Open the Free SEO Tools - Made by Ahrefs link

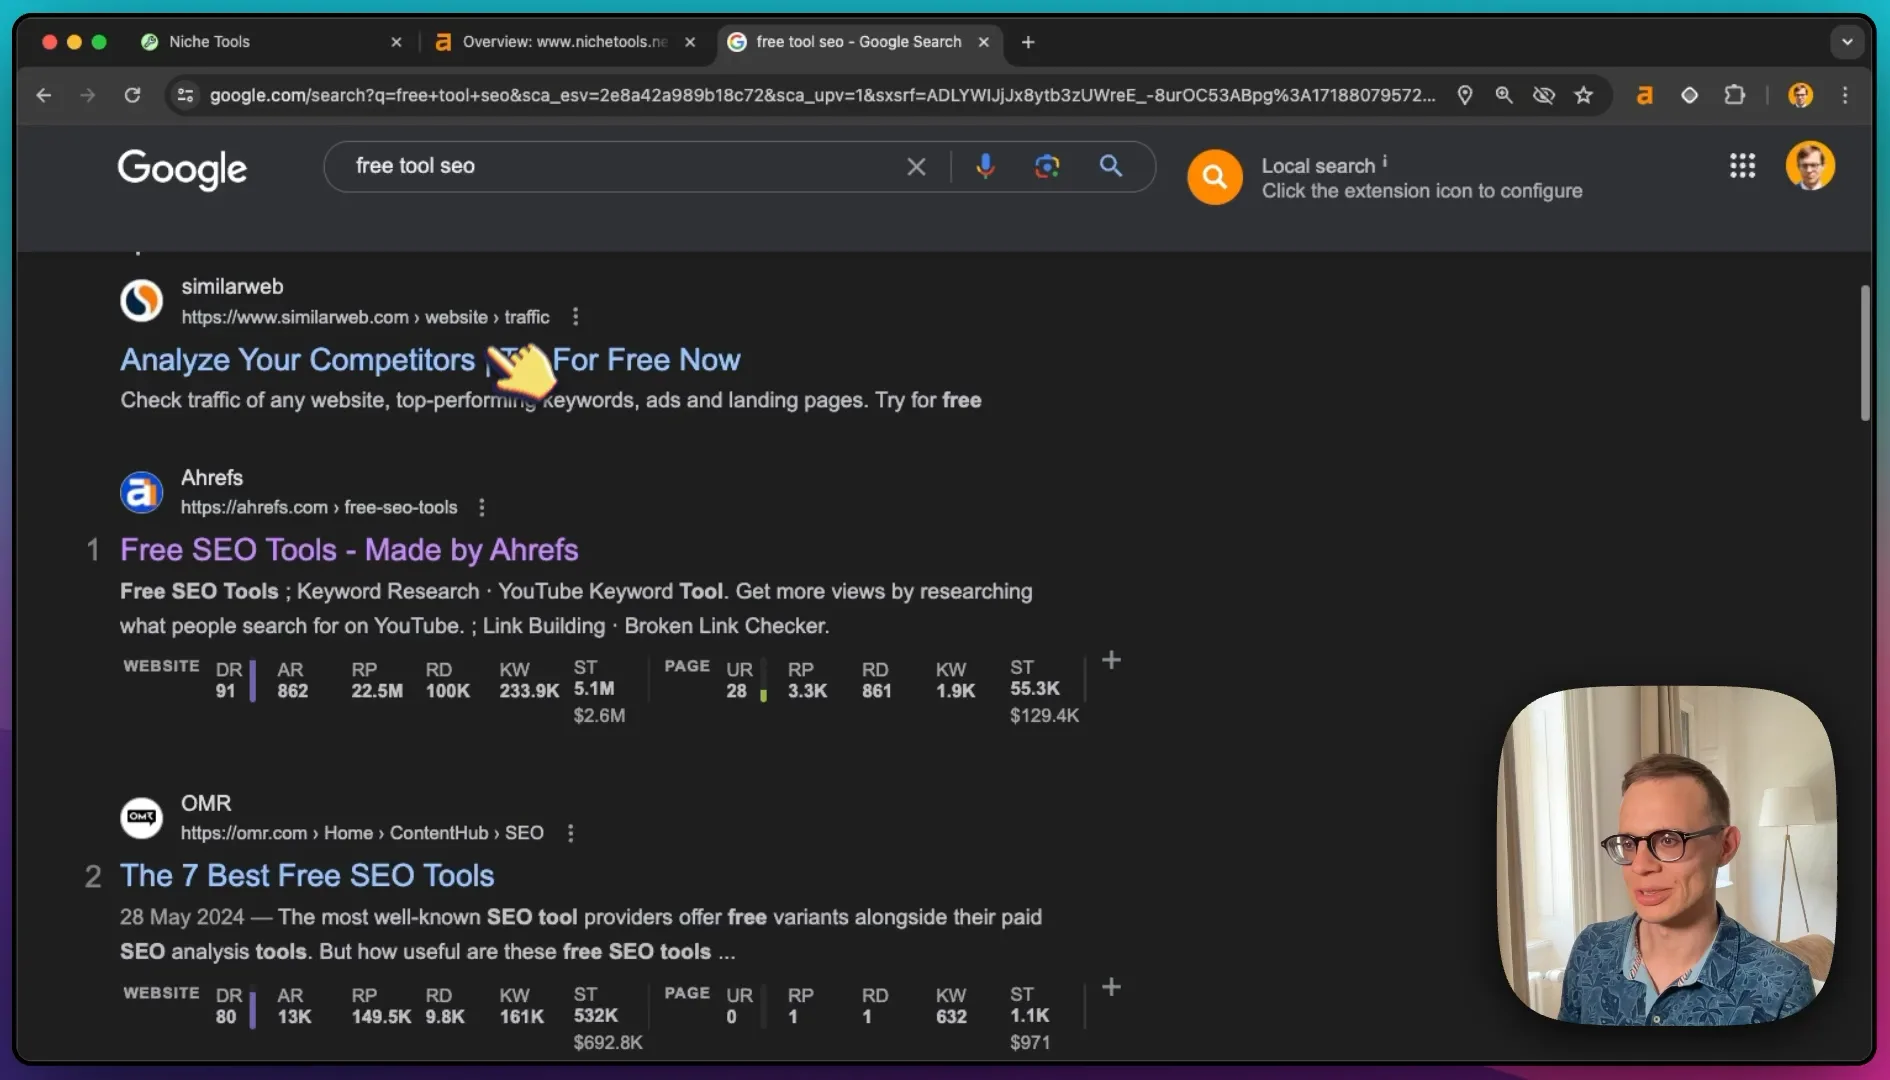[x=349, y=550]
